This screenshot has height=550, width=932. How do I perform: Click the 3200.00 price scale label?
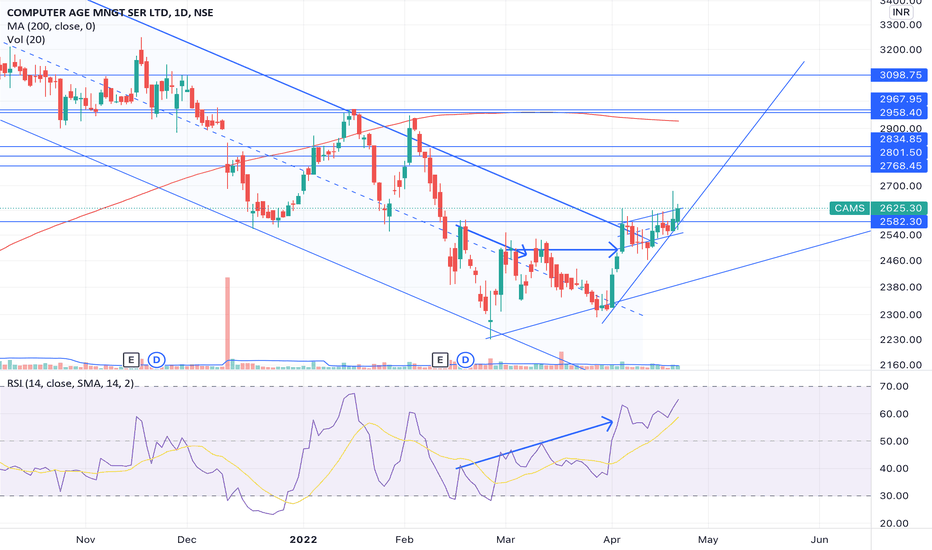pyautogui.click(x=900, y=49)
